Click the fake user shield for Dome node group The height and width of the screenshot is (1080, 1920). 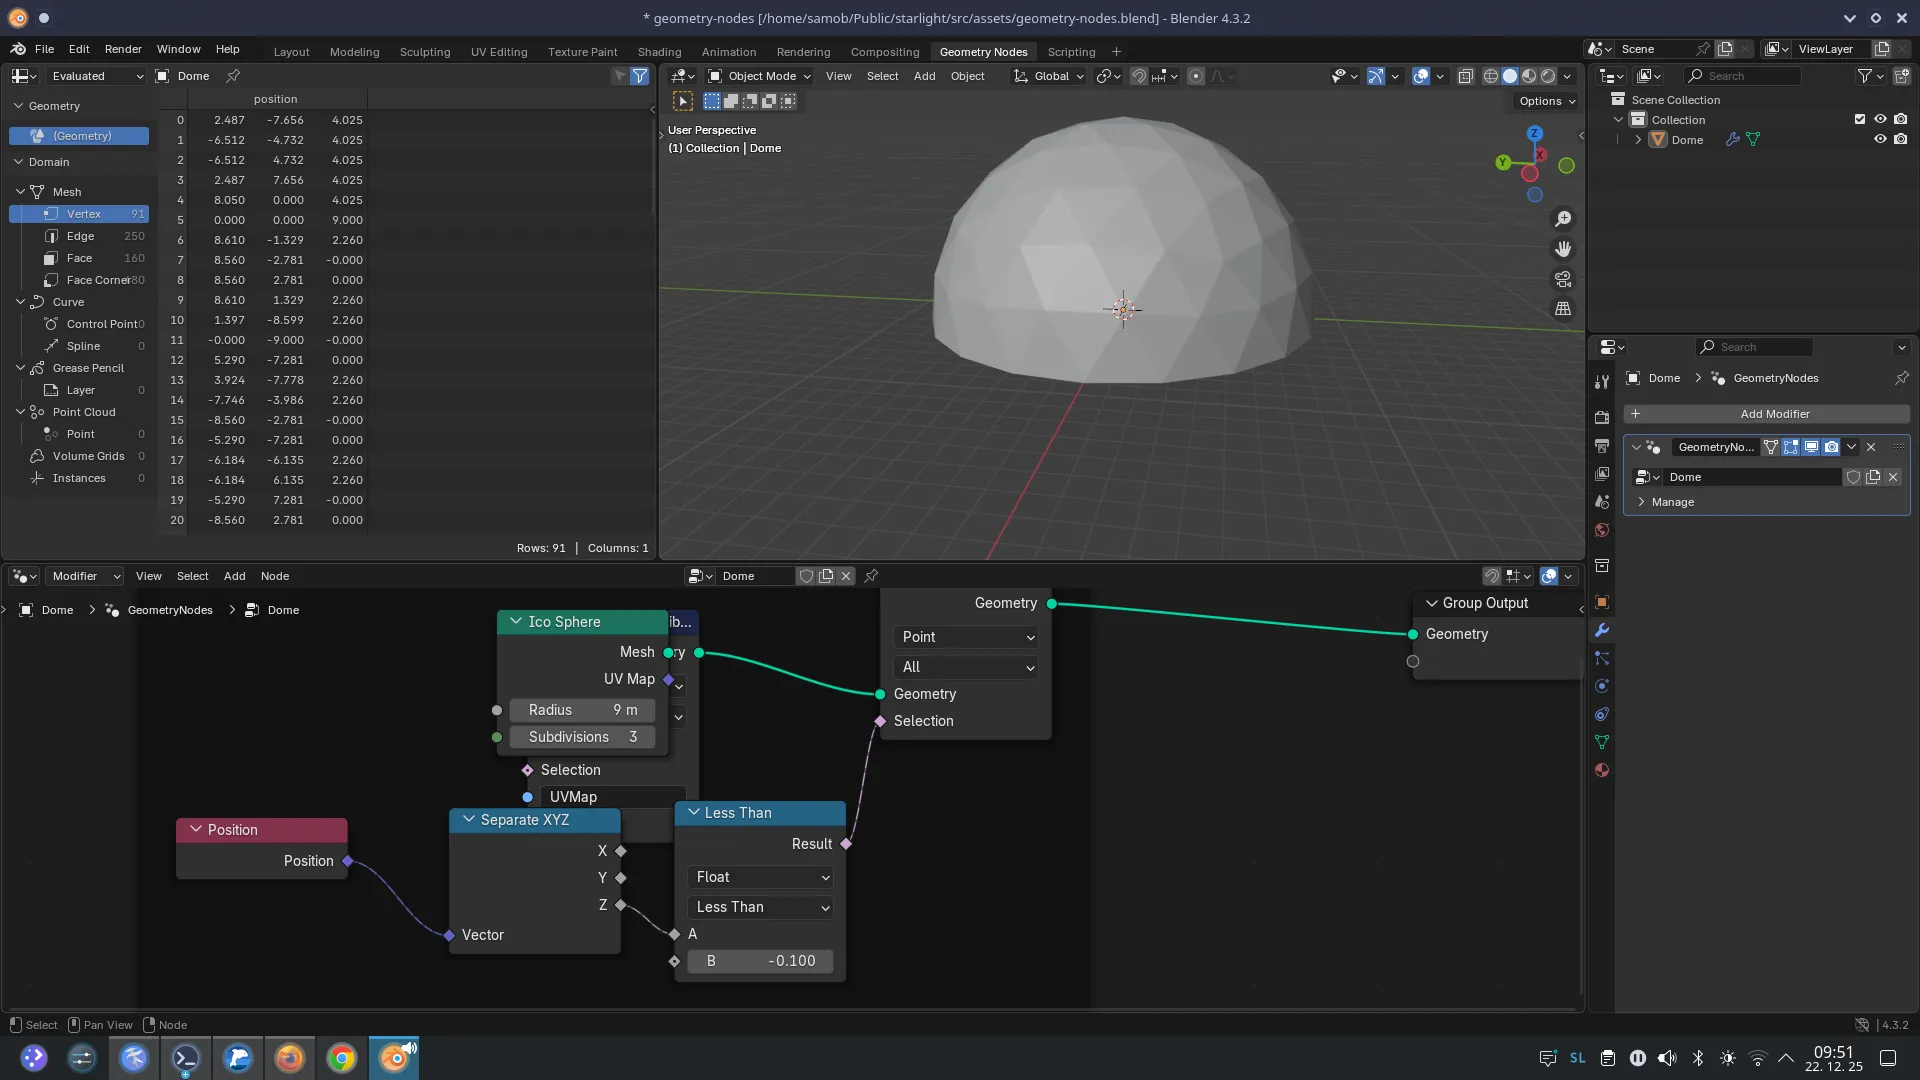[x=1853, y=477]
